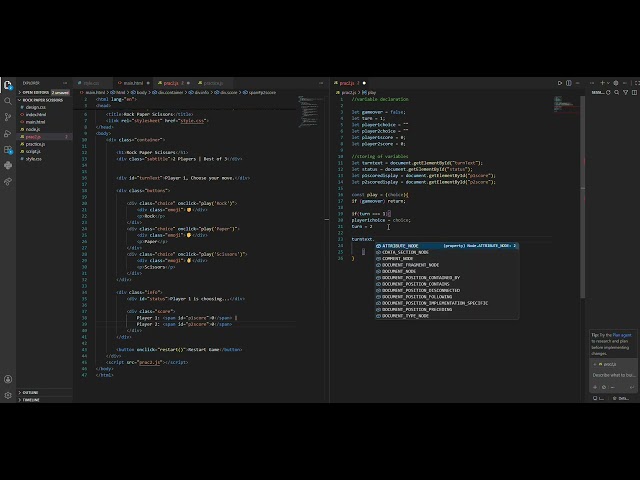Click the left editor minimap
This screenshot has height=480, width=640.
point(309,111)
